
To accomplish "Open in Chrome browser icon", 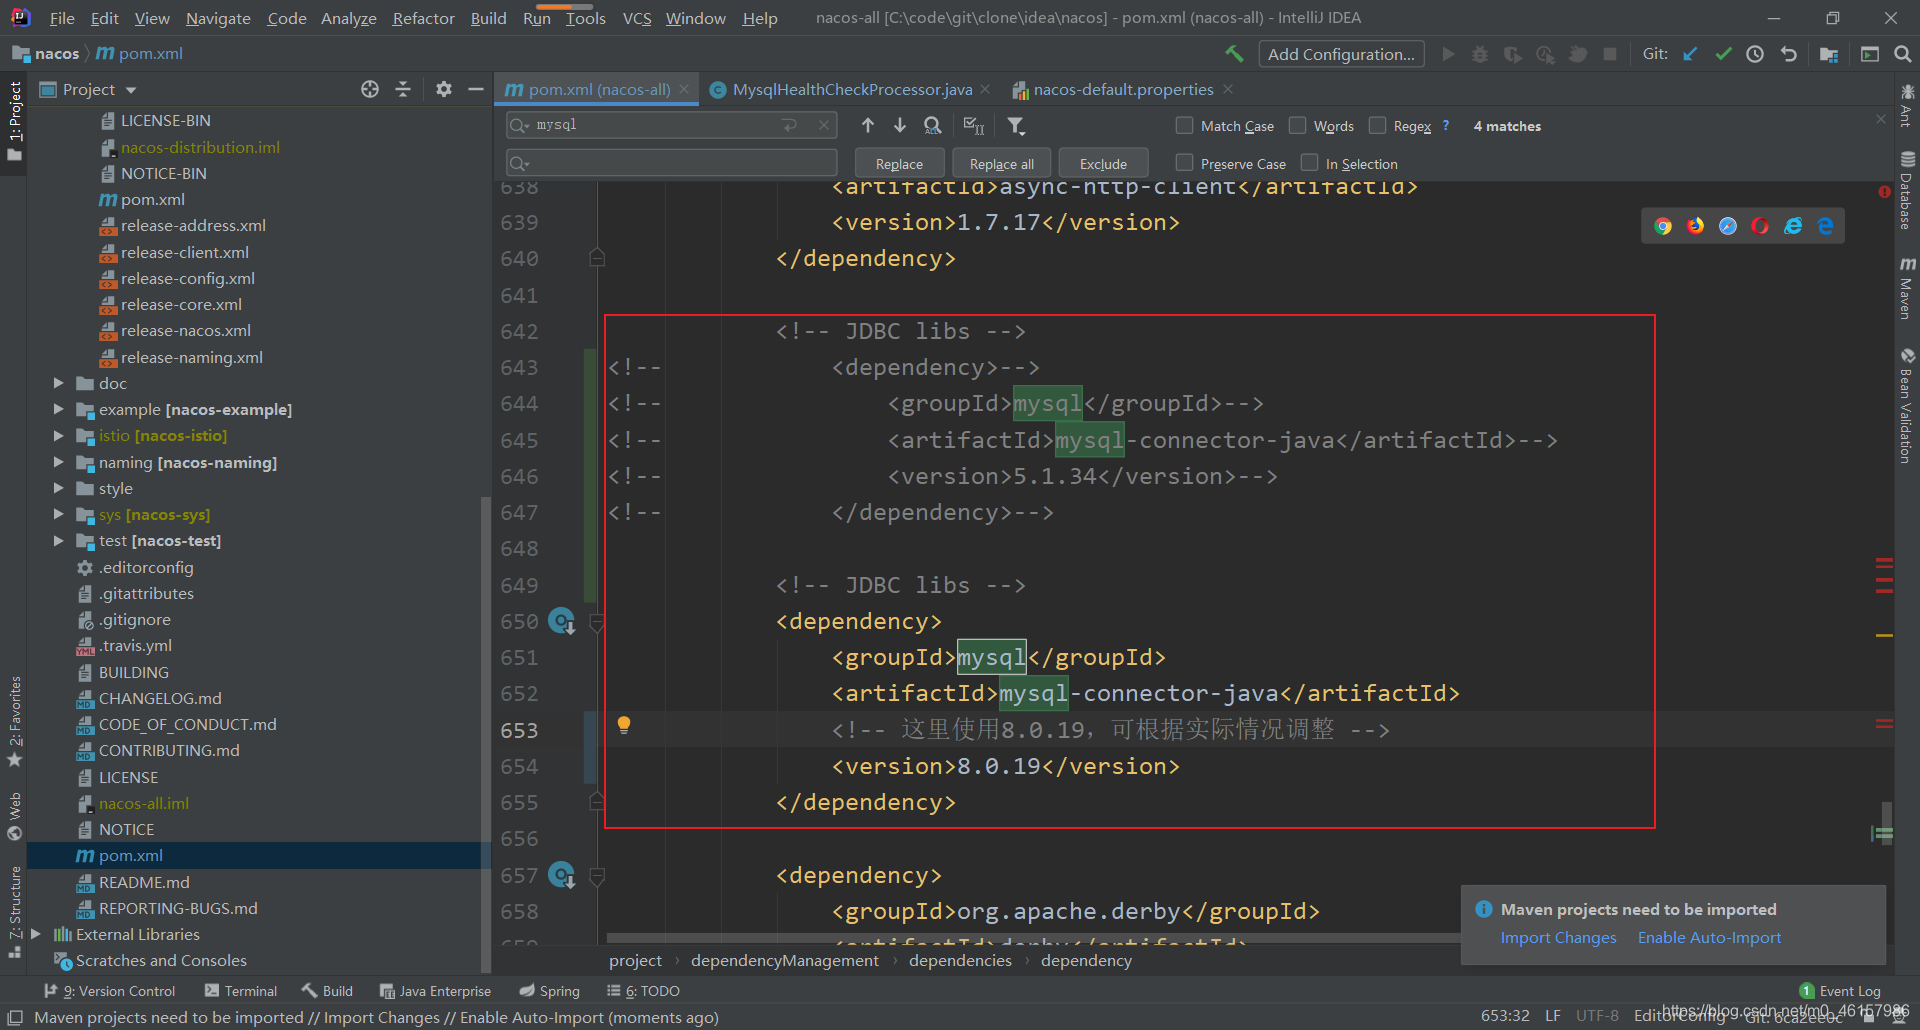I will pyautogui.click(x=1663, y=226).
